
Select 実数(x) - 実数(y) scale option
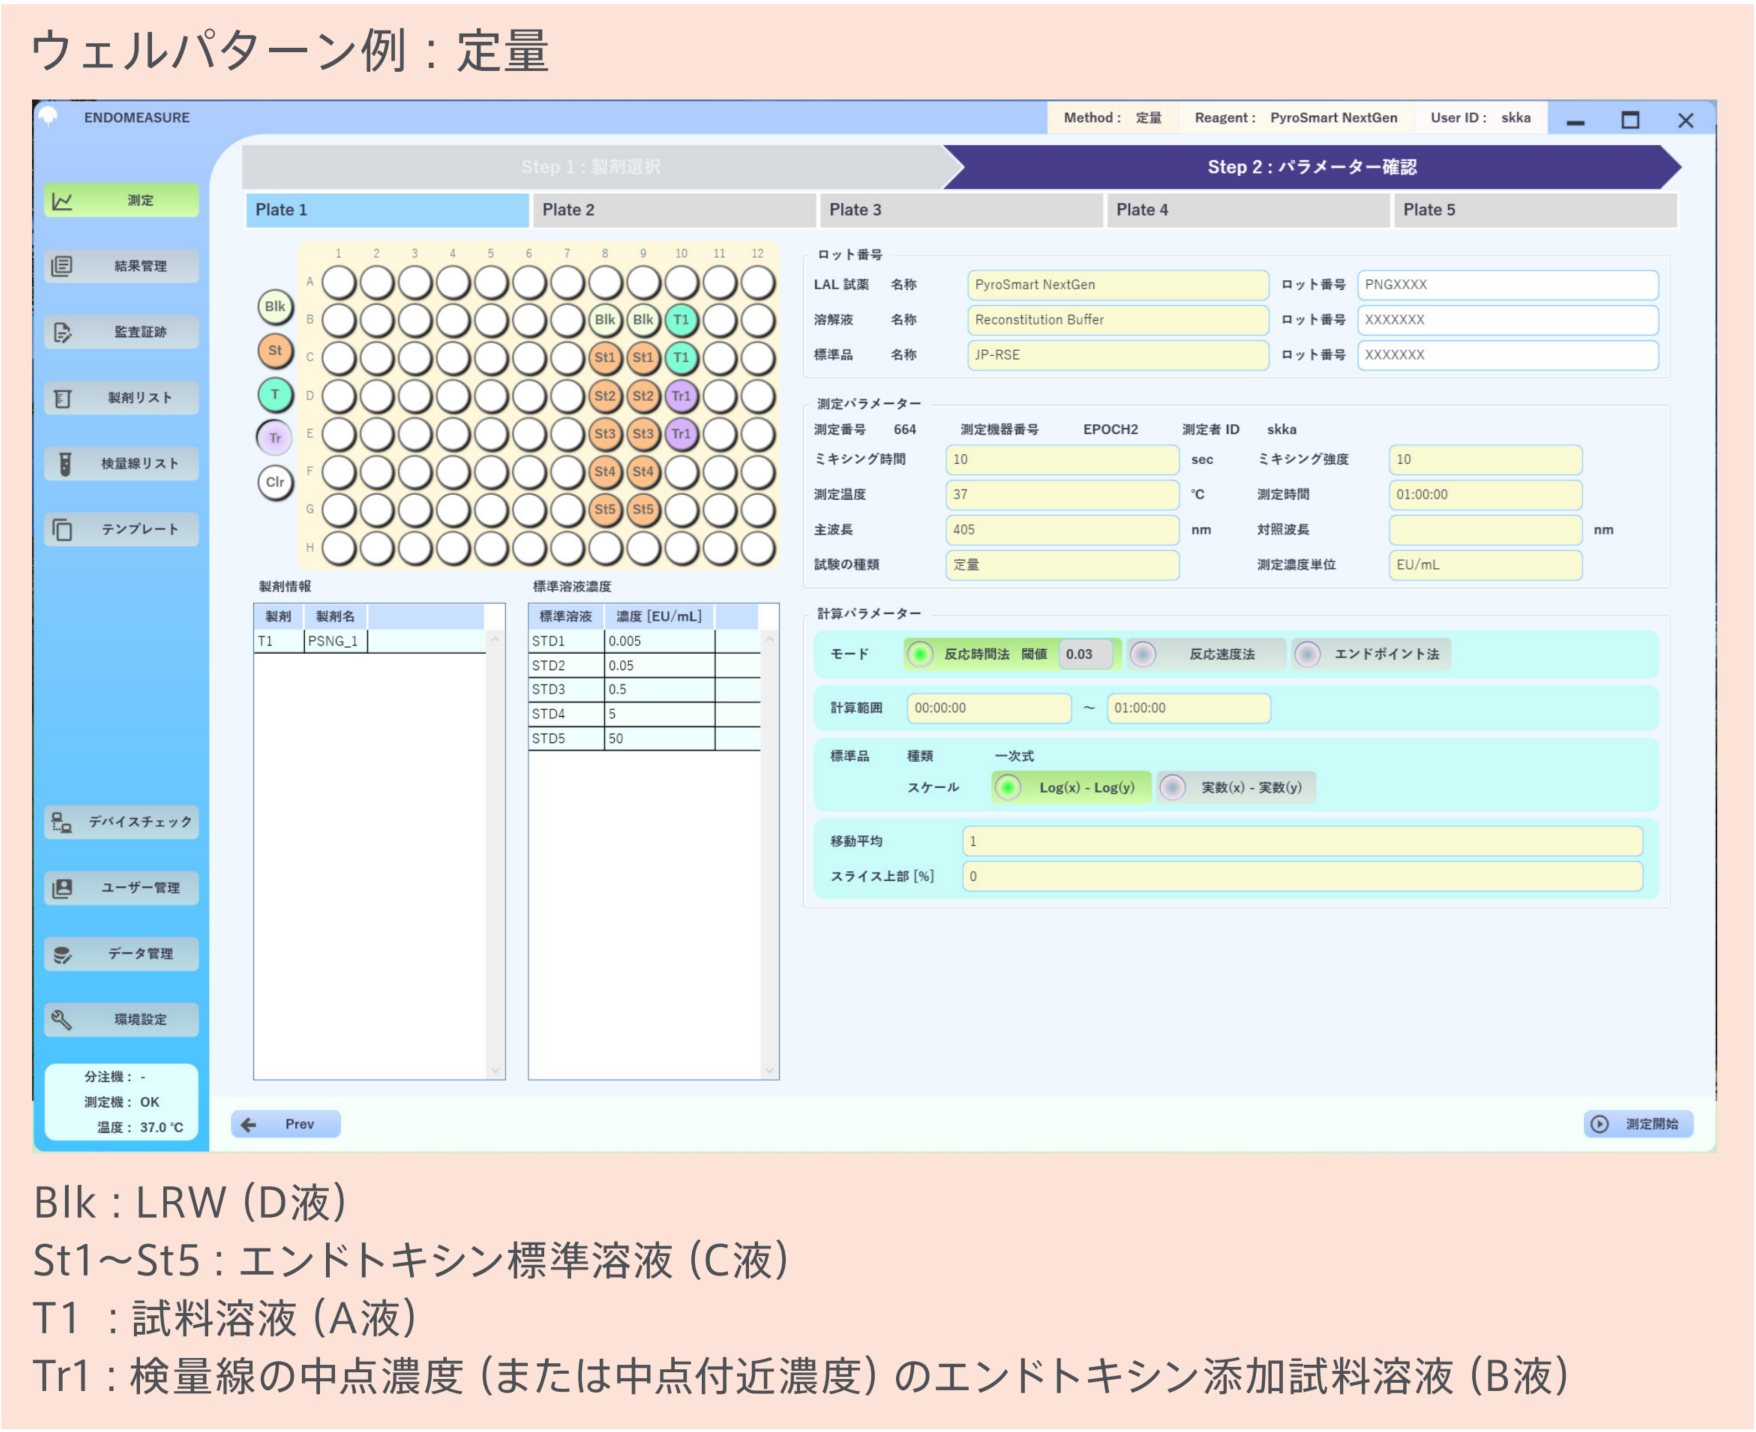[1173, 787]
